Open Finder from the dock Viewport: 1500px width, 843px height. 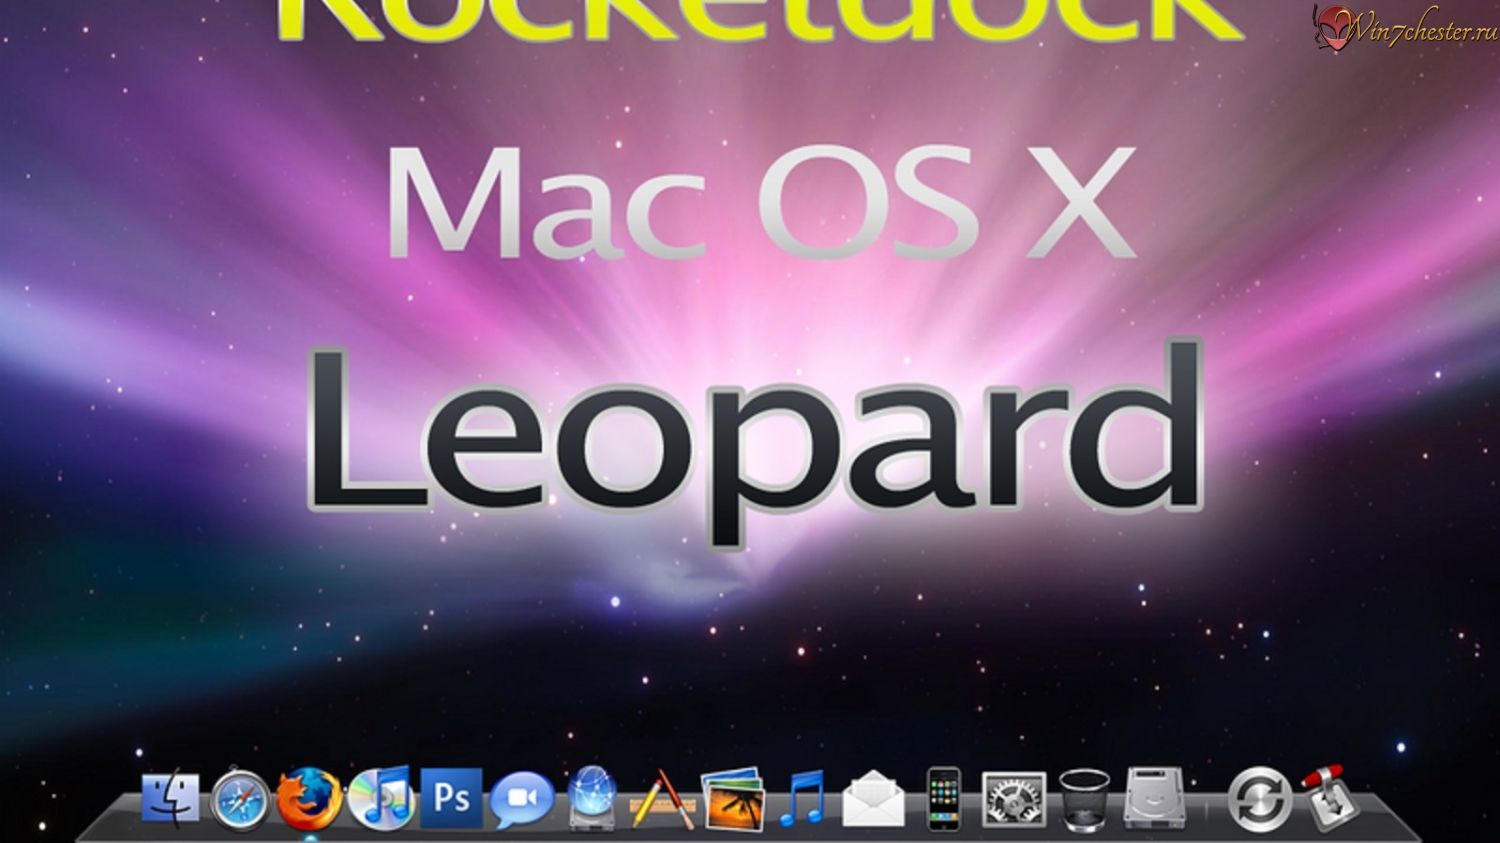point(171,797)
